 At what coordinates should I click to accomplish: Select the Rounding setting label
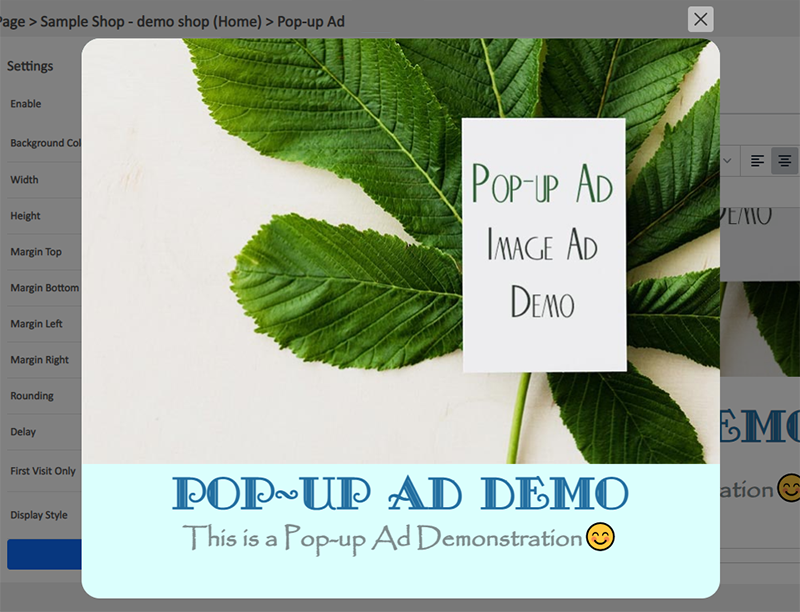tap(32, 396)
